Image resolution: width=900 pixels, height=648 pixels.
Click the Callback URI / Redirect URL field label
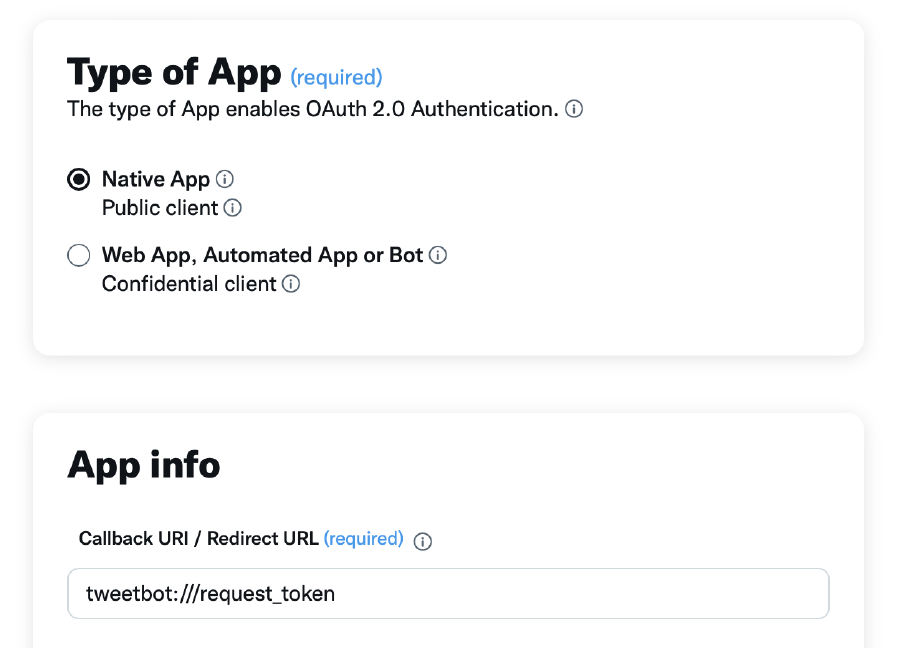[x=199, y=538]
